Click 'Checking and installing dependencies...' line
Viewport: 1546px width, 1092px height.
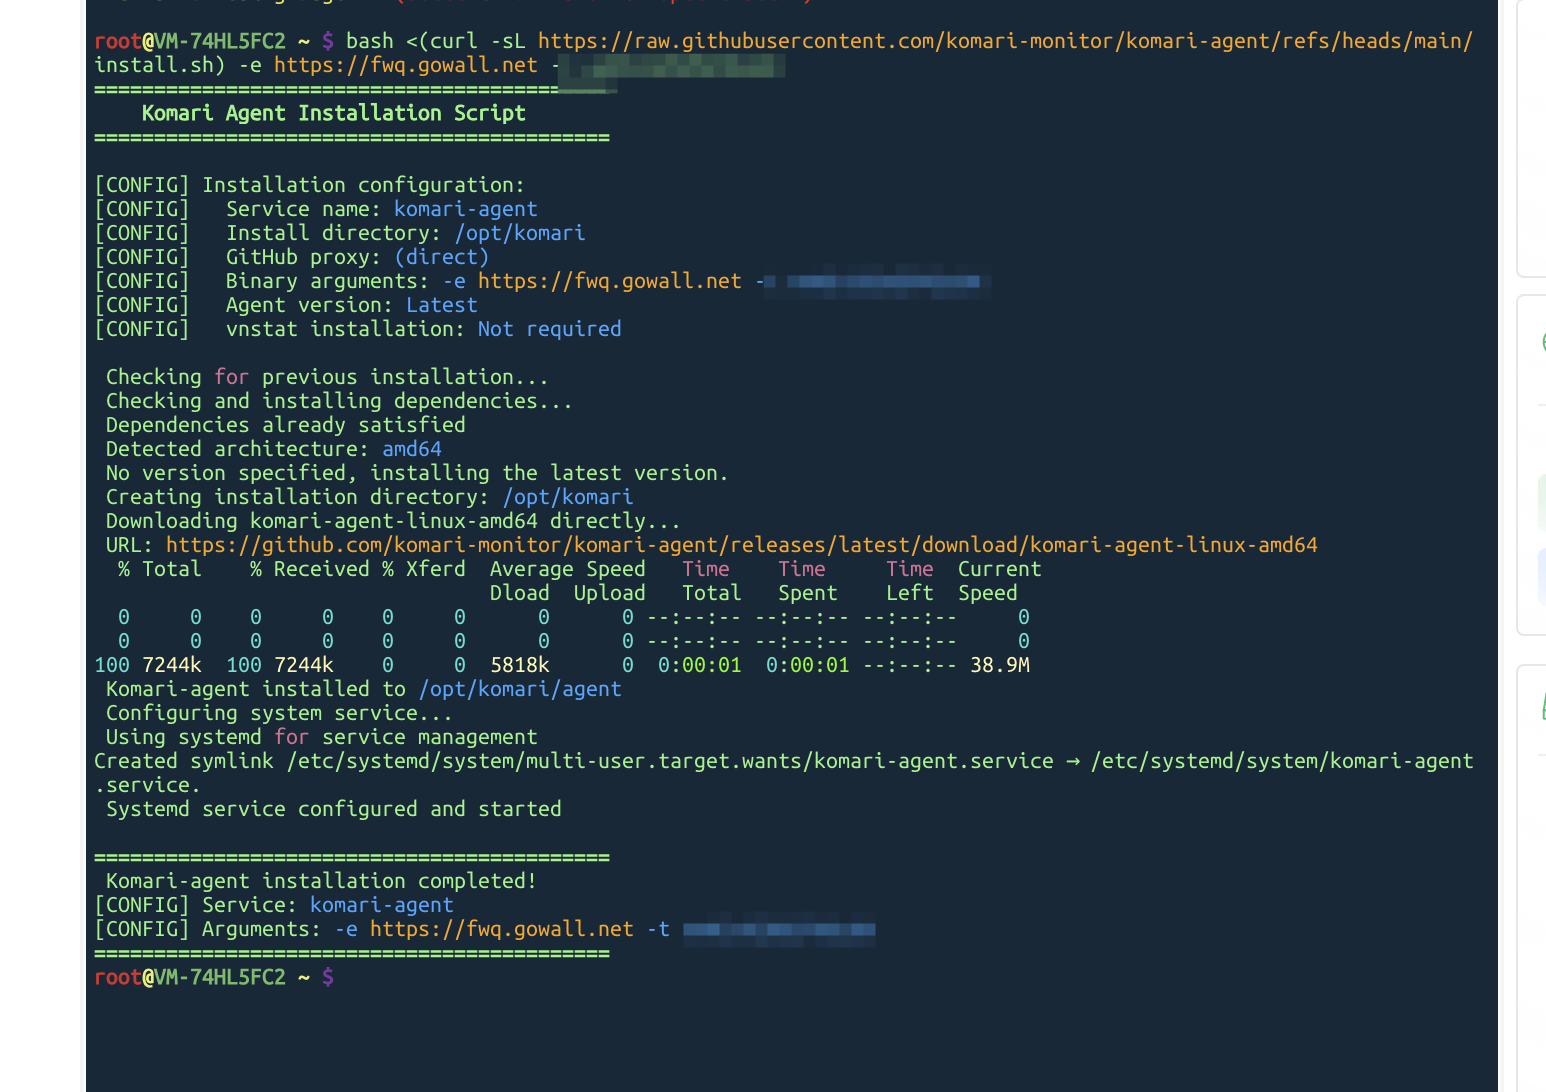pyautogui.click(x=339, y=401)
